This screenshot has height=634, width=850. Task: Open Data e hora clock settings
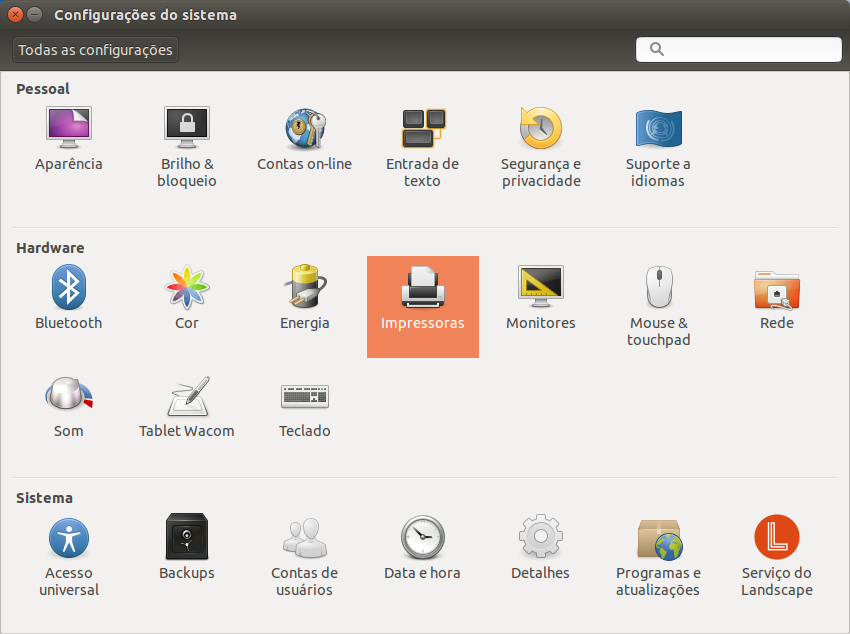[423, 537]
